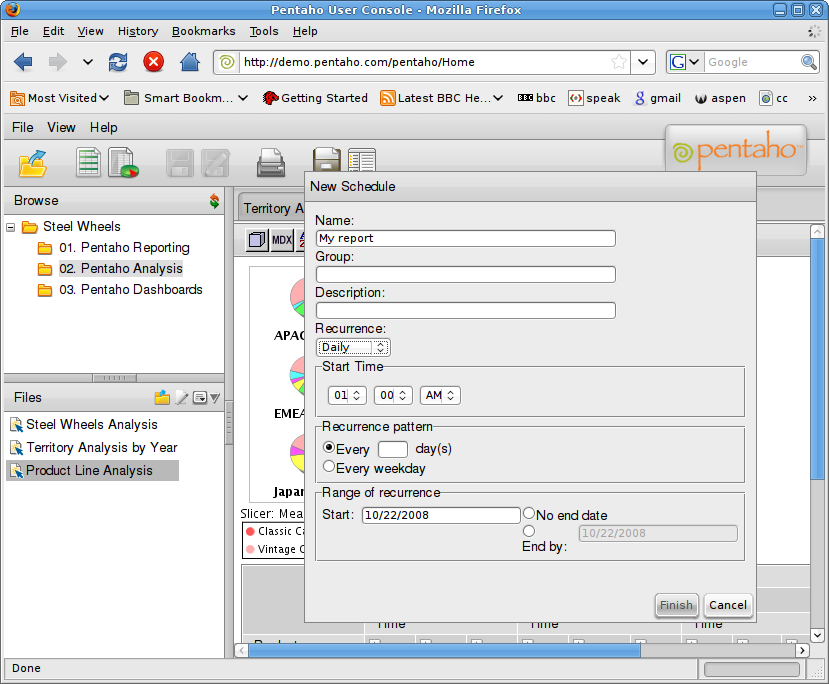Screen dimensions: 829x684
Task: Click the Description input field
Action: [466, 310]
